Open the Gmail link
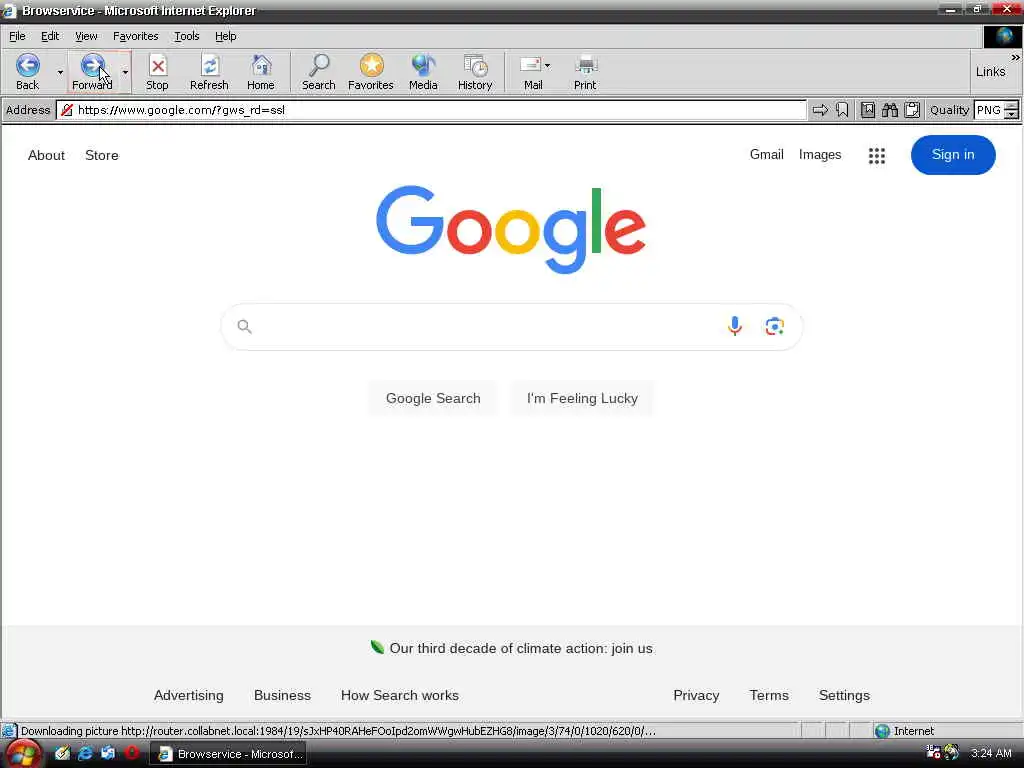The width and height of the screenshot is (1024, 768). pyautogui.click(x=767, y=155)
